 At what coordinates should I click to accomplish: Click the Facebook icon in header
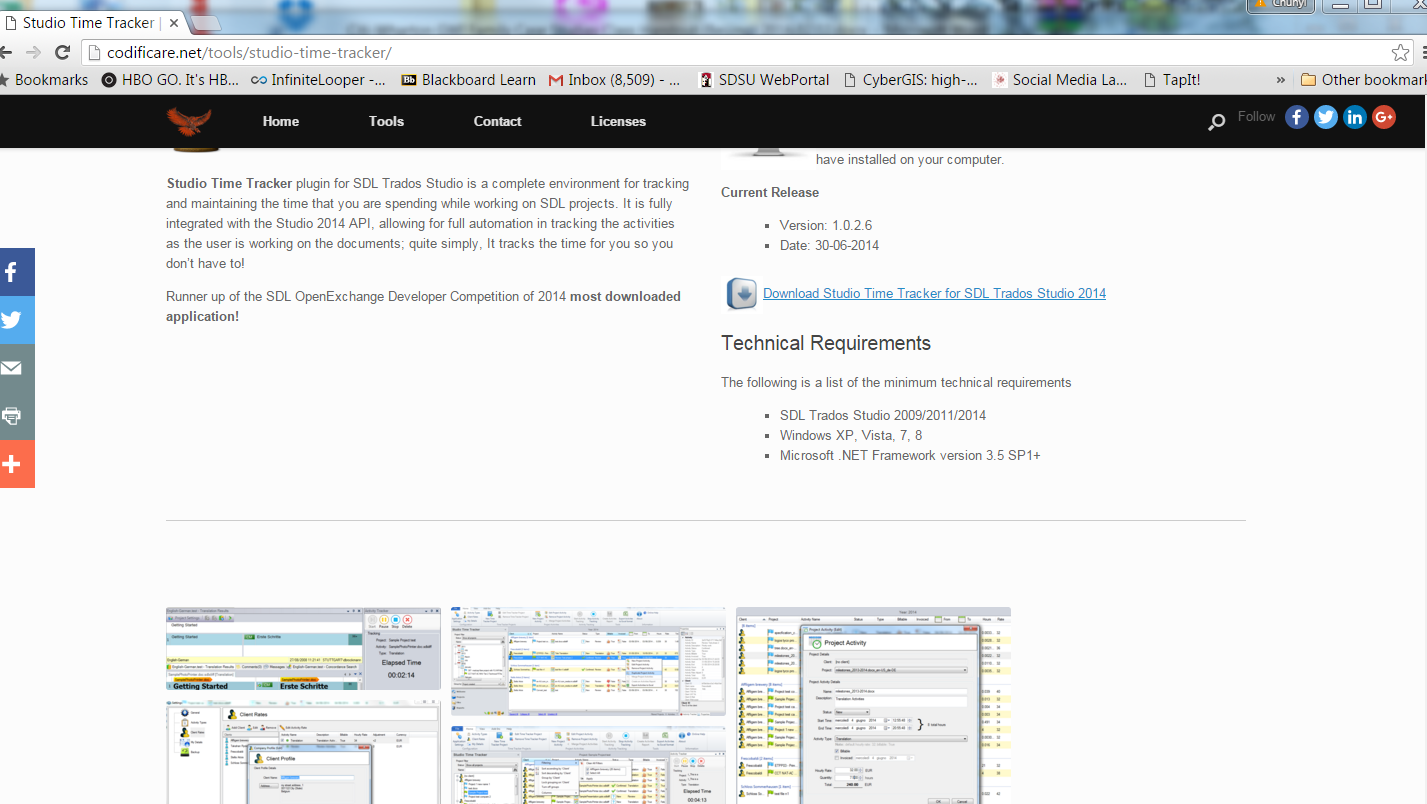click(x=1296, y=117)
